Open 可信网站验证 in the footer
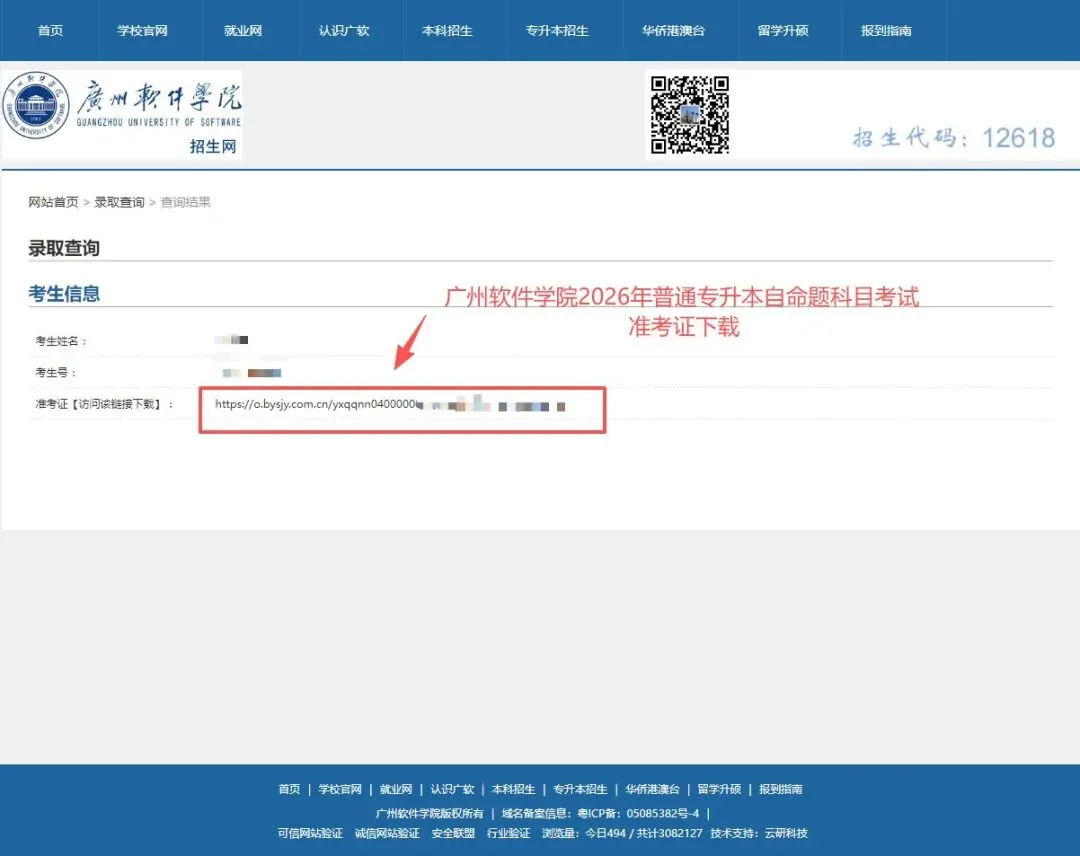 (x=310, y=833)
